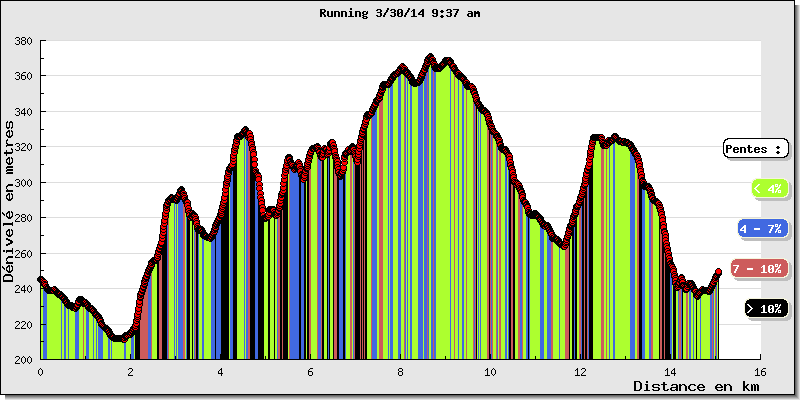Click the 280 tick label on elevation axis
This screenshot has width=800, height=400.
point(23,218)
